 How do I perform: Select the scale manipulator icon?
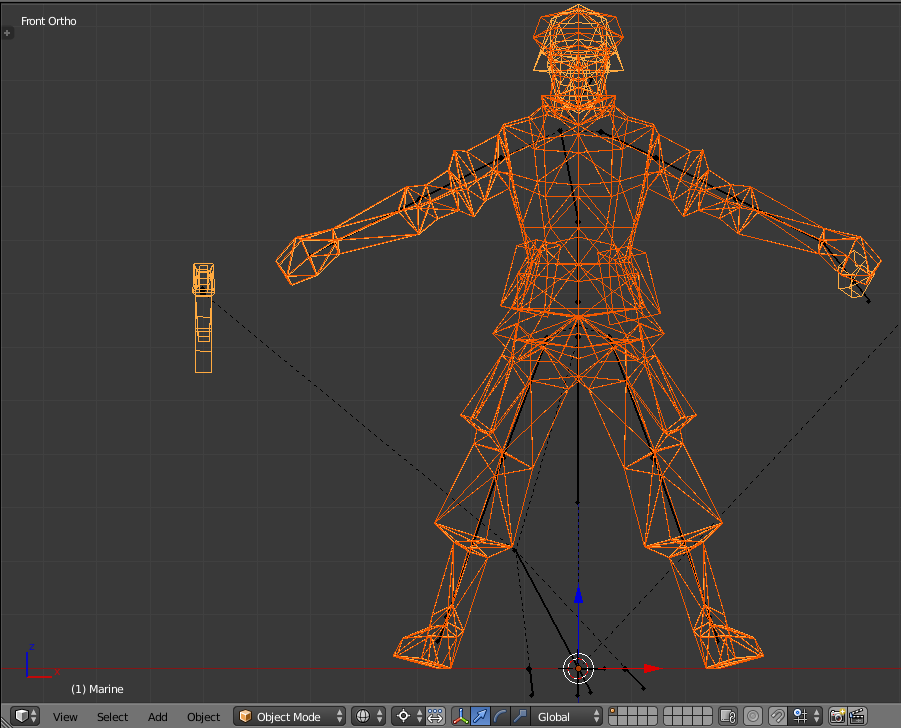pos(520,717)
